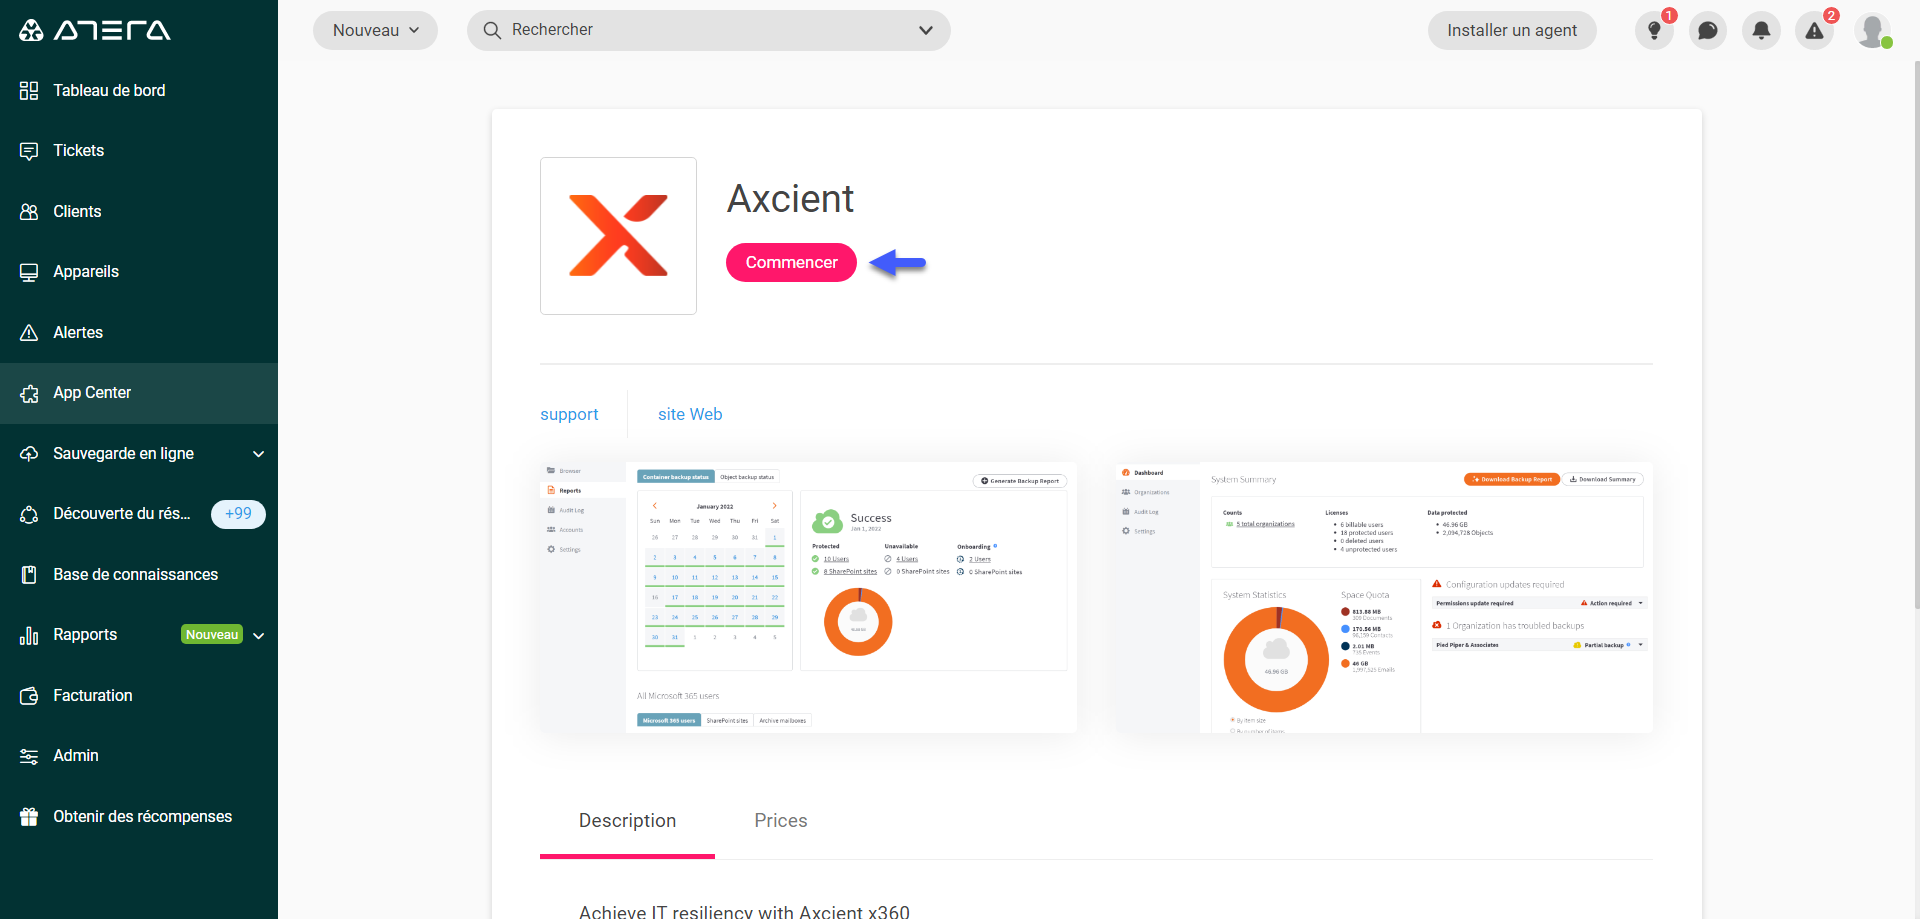Screen dimensions: 1920x919
Task: Click the +99 badge on Découverte
Action: pos(238,514)
